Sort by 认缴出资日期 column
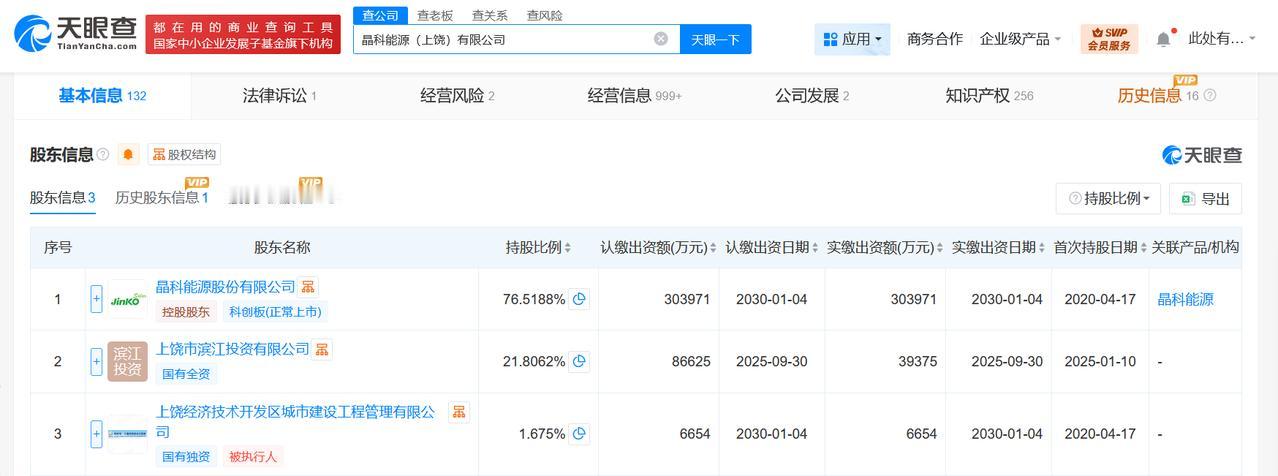This screenshot has width=1278, height=476. click(x=773, y=247)
